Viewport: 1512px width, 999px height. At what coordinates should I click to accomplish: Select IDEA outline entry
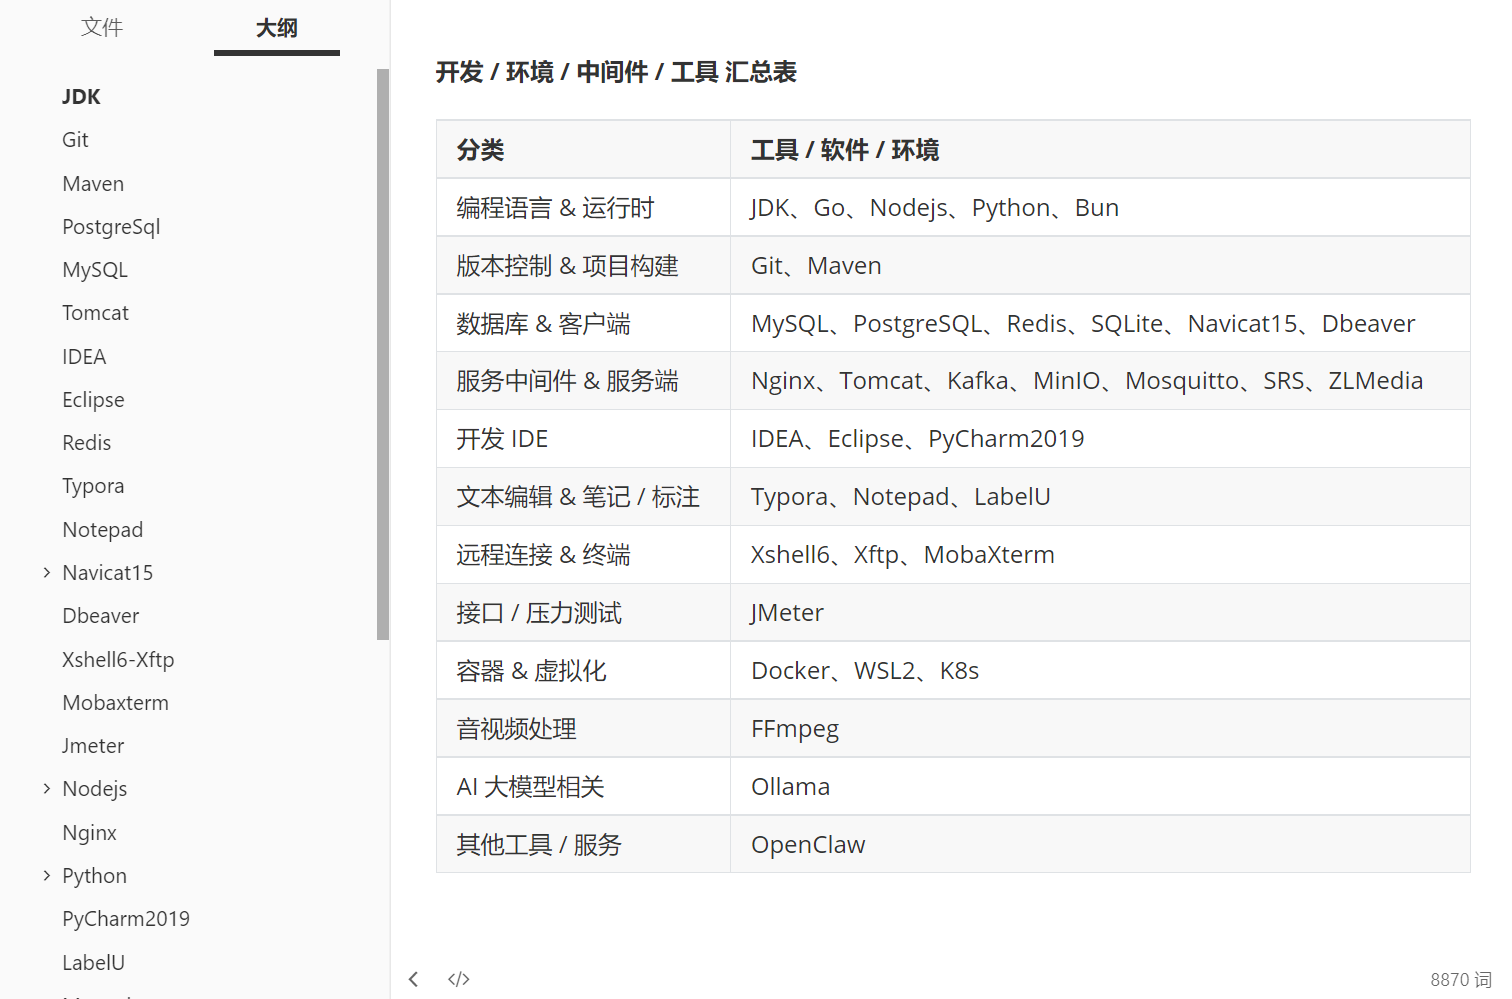[84, 357]
